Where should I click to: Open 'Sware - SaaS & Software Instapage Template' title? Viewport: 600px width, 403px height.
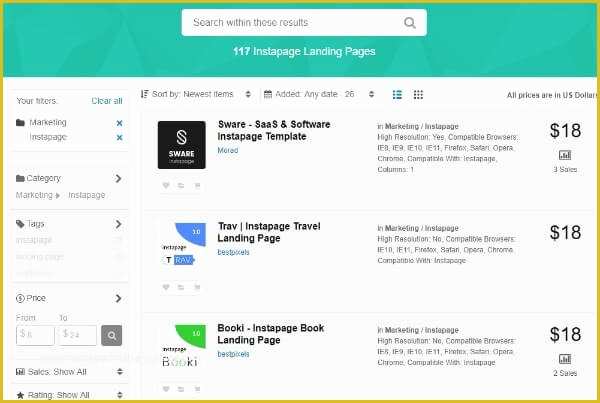tap(274, 131)
